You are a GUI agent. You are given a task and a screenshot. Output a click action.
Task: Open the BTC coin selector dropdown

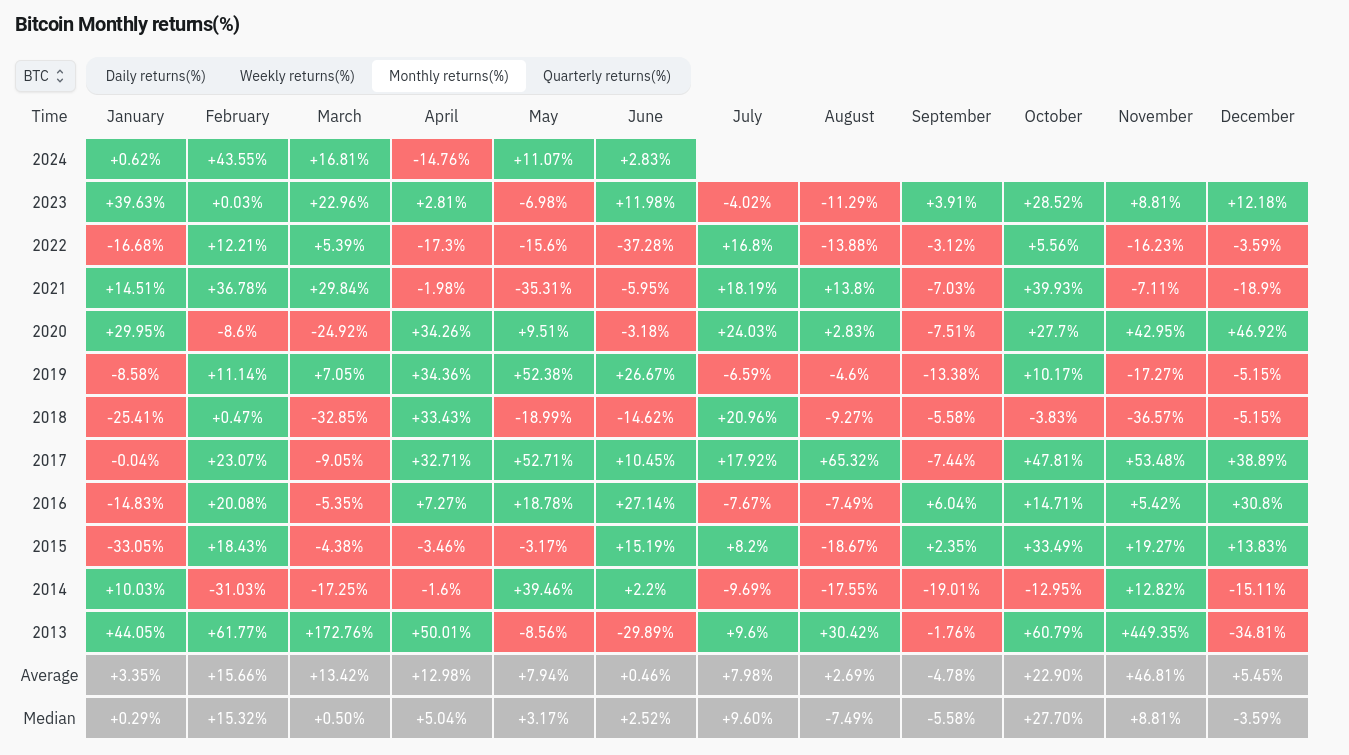pos(45,76)
